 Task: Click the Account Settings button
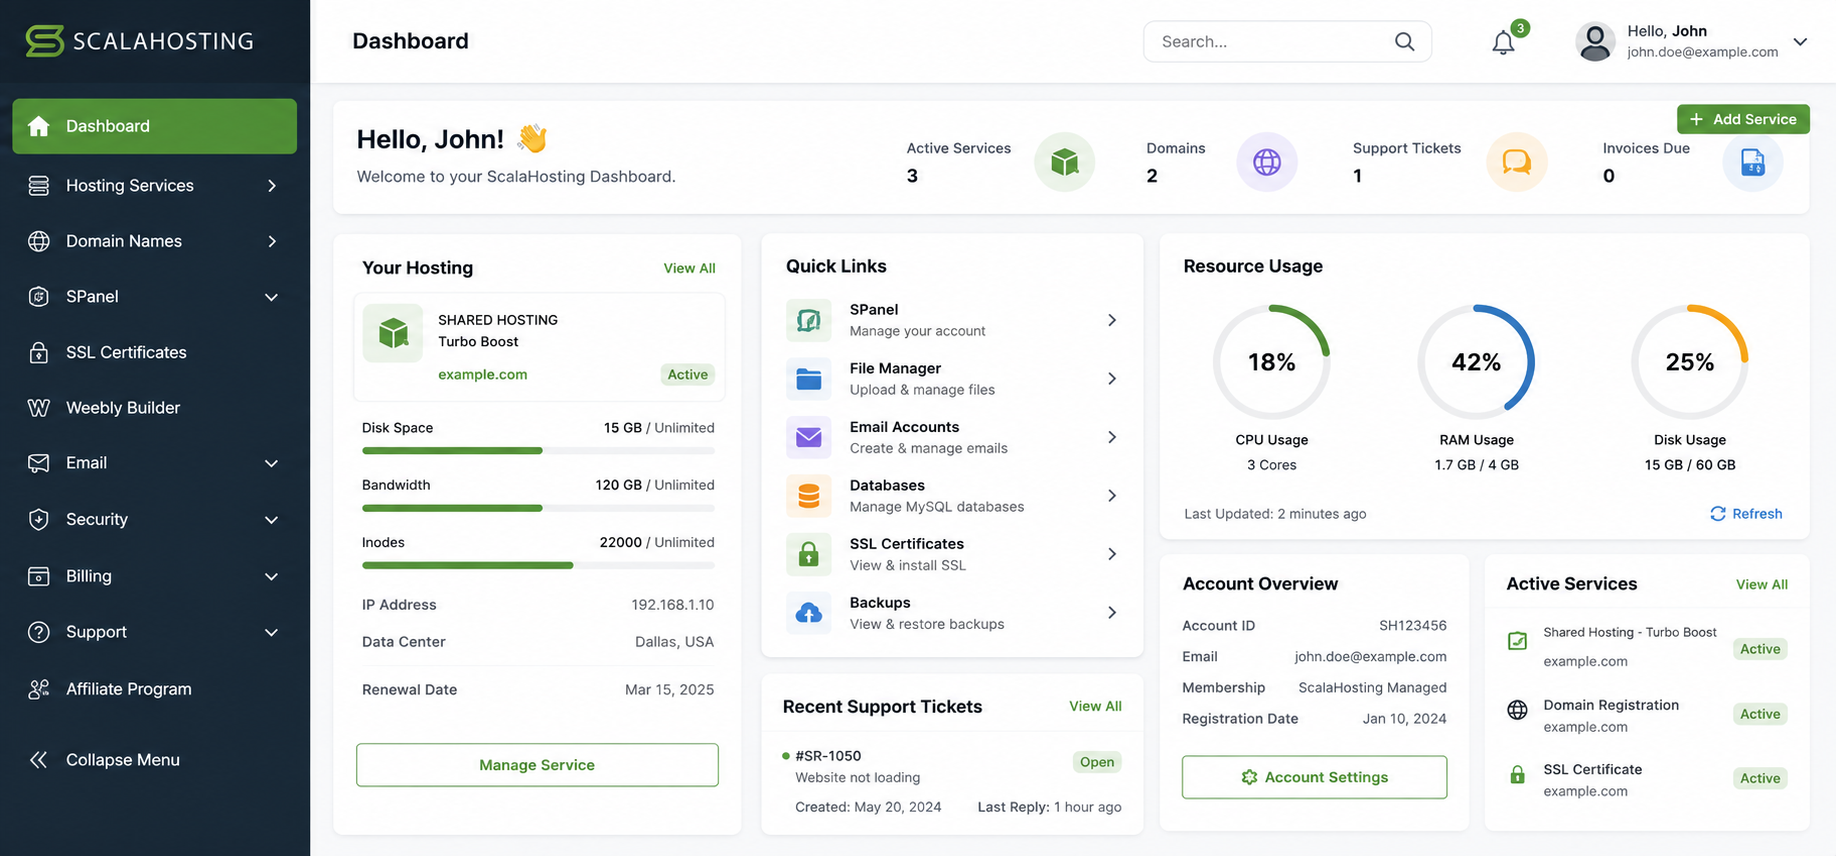click(1314, 777)
